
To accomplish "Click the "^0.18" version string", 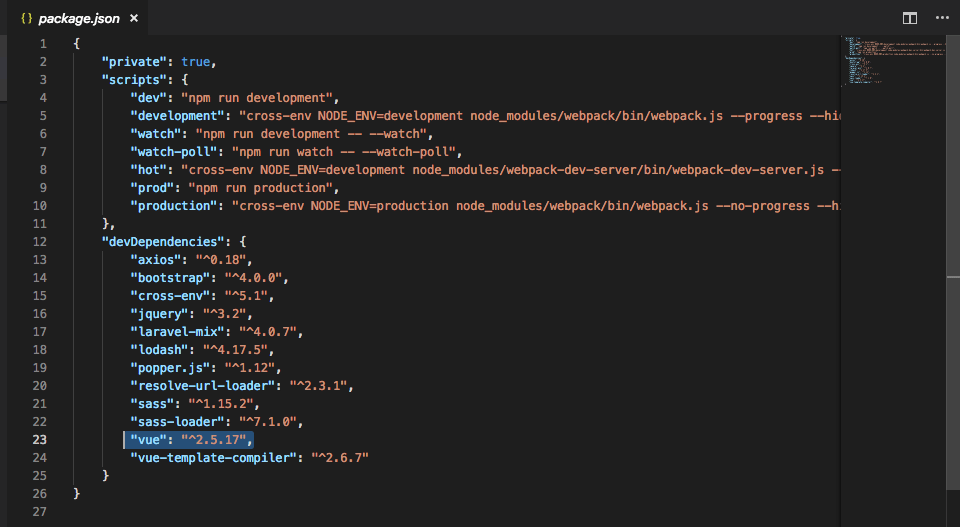I will coord(221,260).
